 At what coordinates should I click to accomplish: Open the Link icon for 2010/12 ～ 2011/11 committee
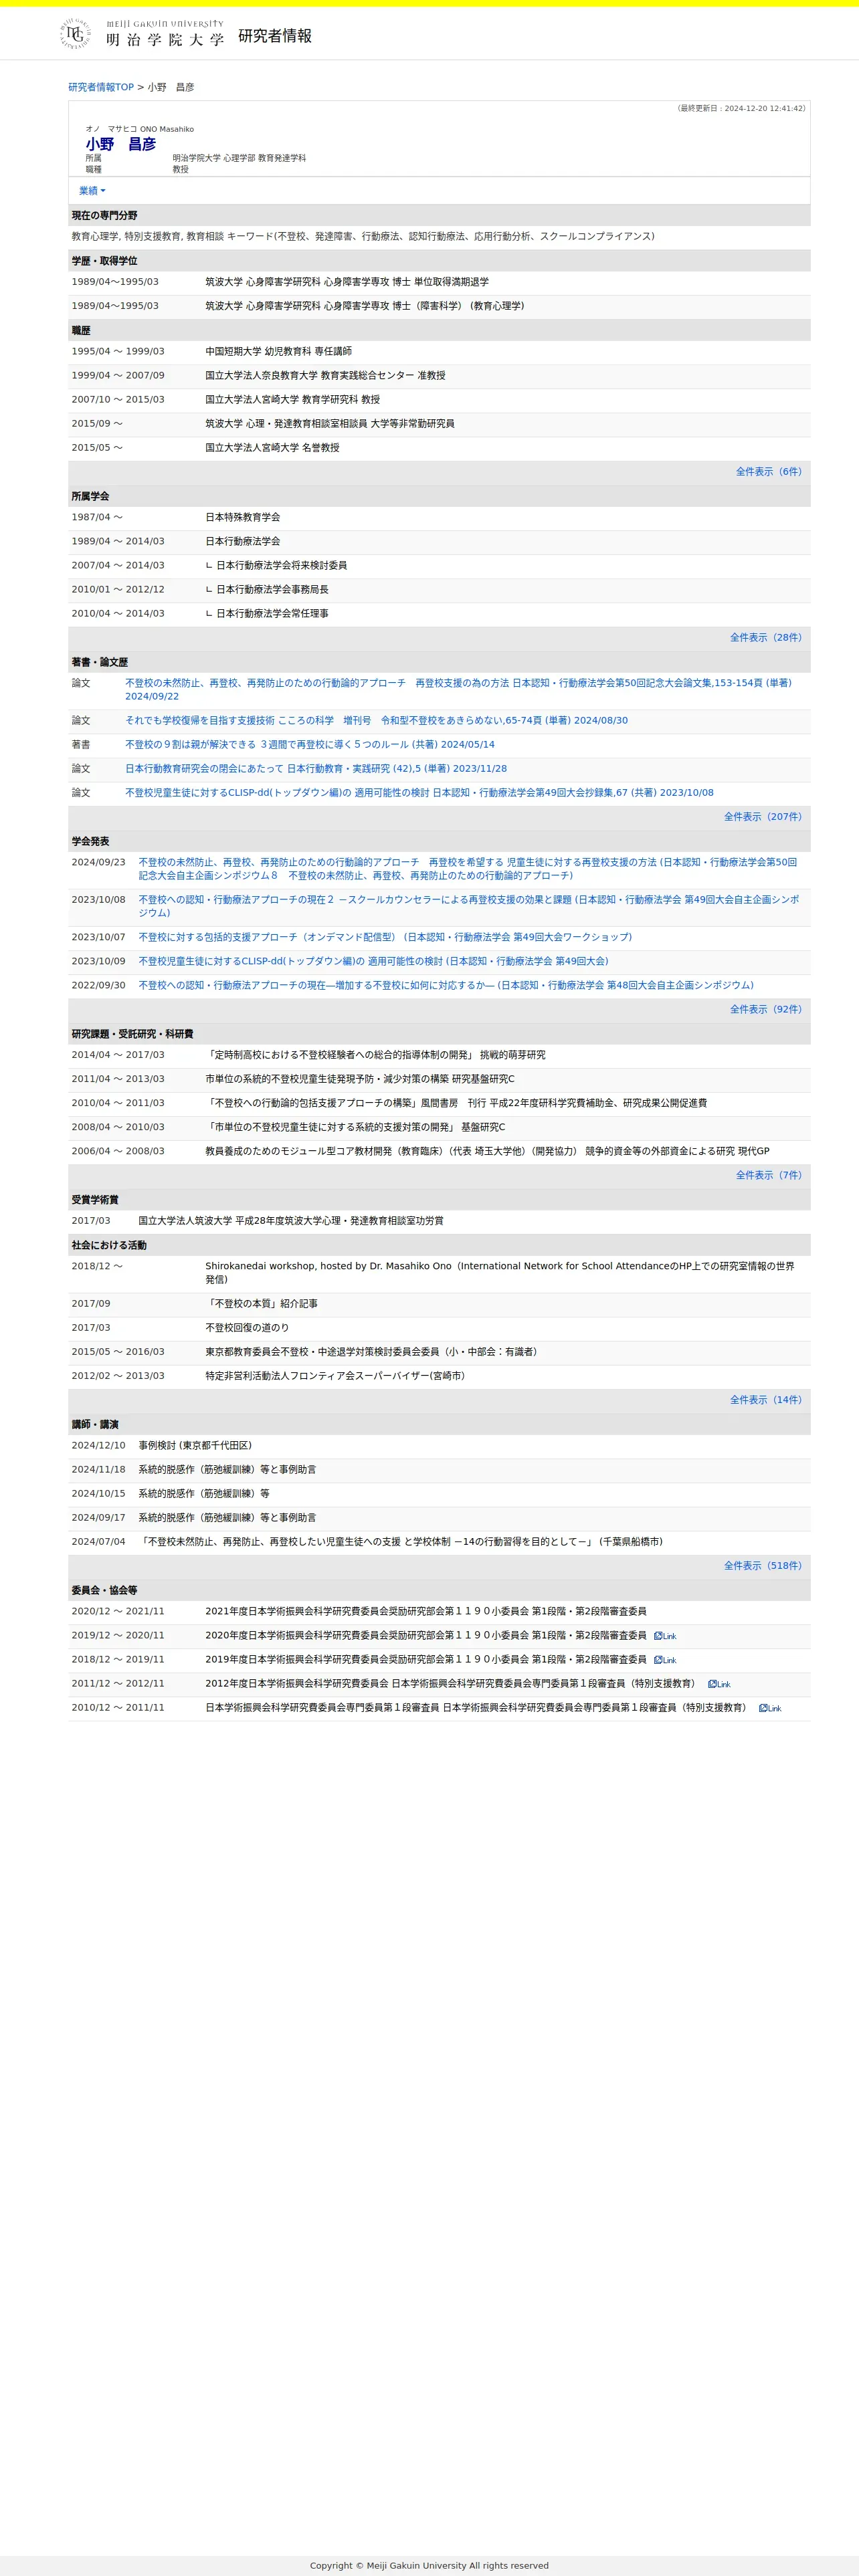pos(770,1708)
